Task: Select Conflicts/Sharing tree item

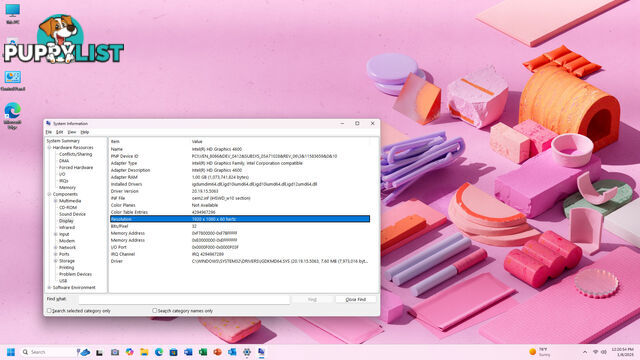Action: (76, 154)
